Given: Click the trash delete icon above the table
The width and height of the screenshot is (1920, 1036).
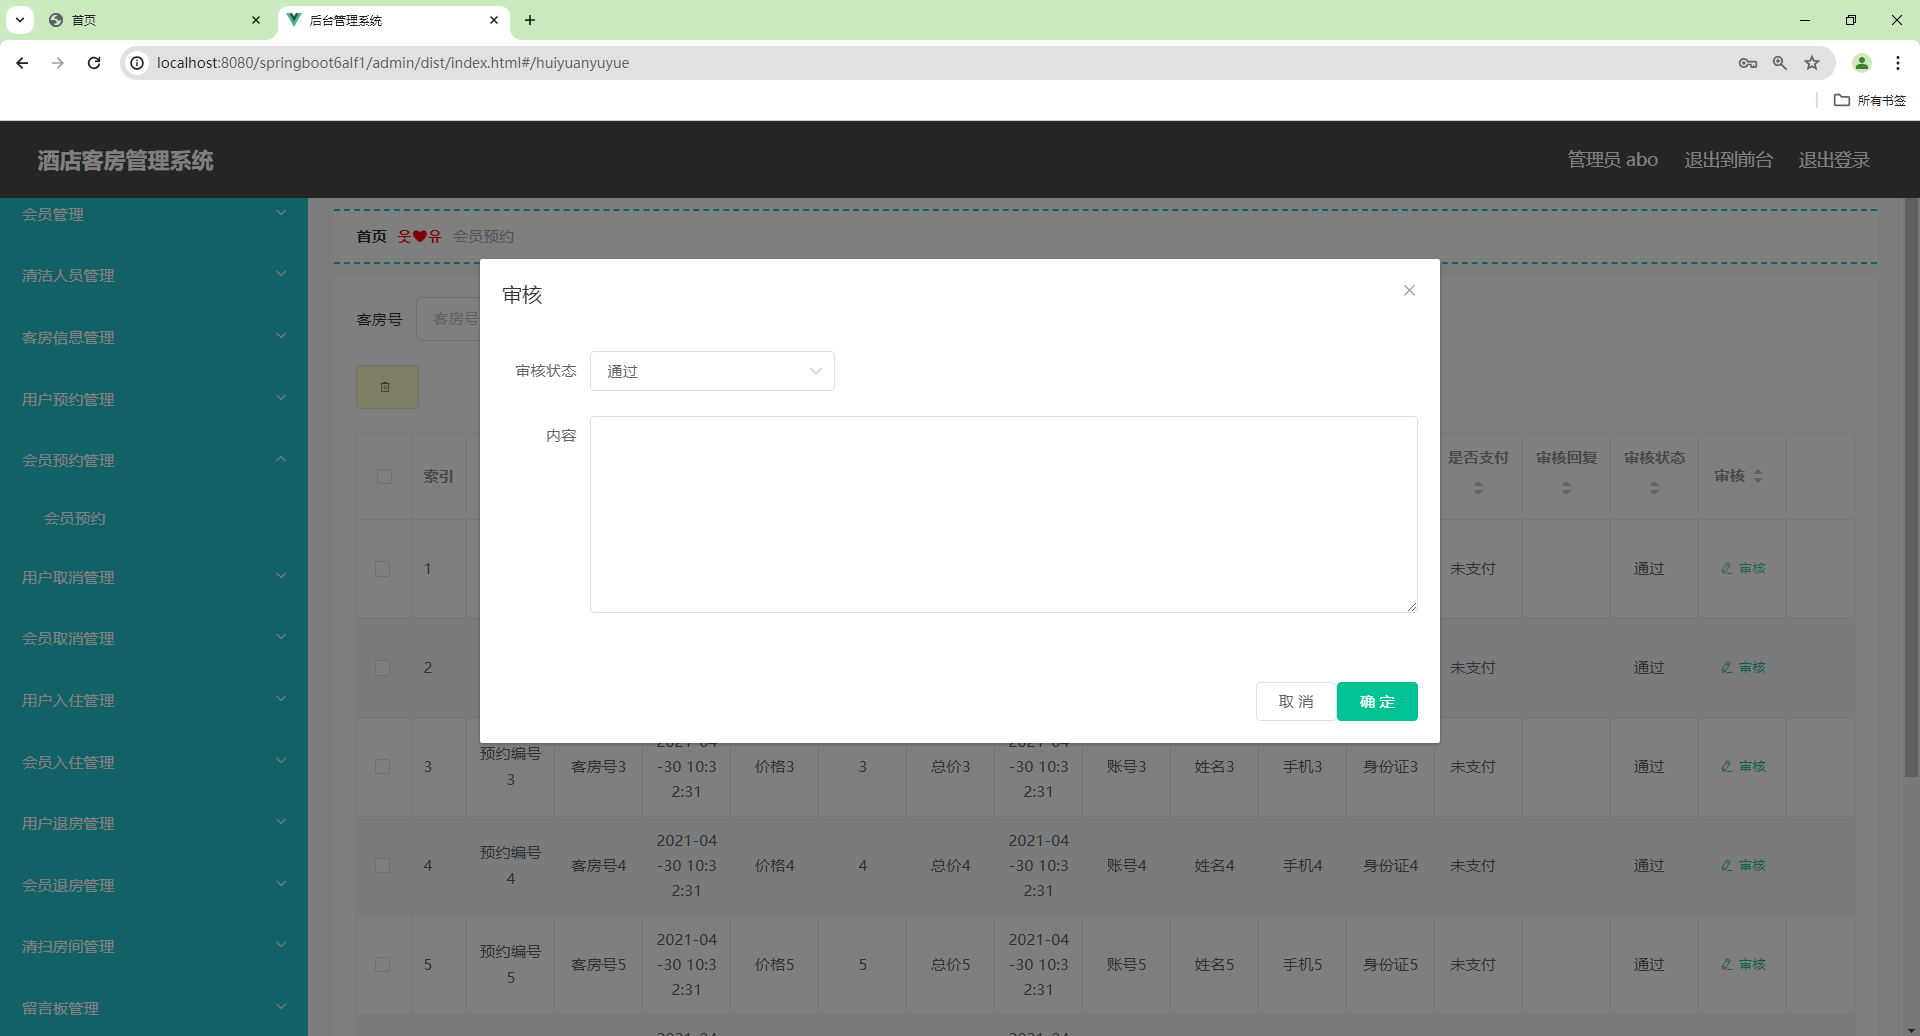Looking at the screenshot, I should pos(387,386).
